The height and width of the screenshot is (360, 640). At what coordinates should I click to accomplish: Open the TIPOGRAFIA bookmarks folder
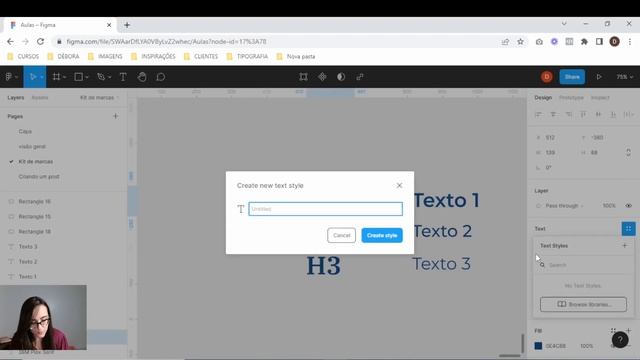247,56
